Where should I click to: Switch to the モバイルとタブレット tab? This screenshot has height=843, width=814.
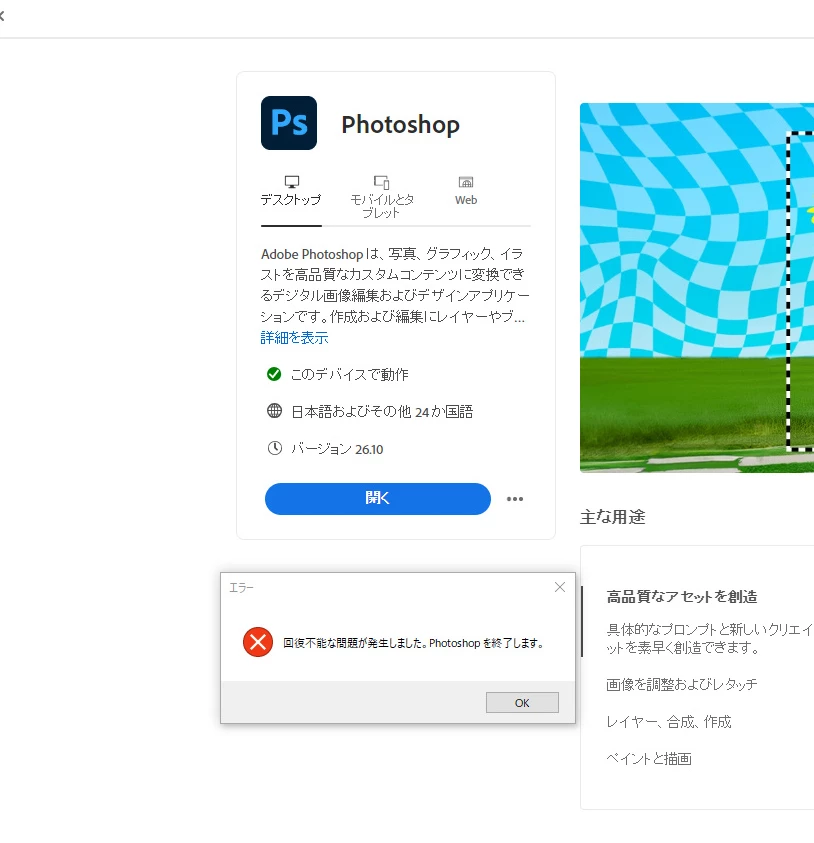[382, 197]
